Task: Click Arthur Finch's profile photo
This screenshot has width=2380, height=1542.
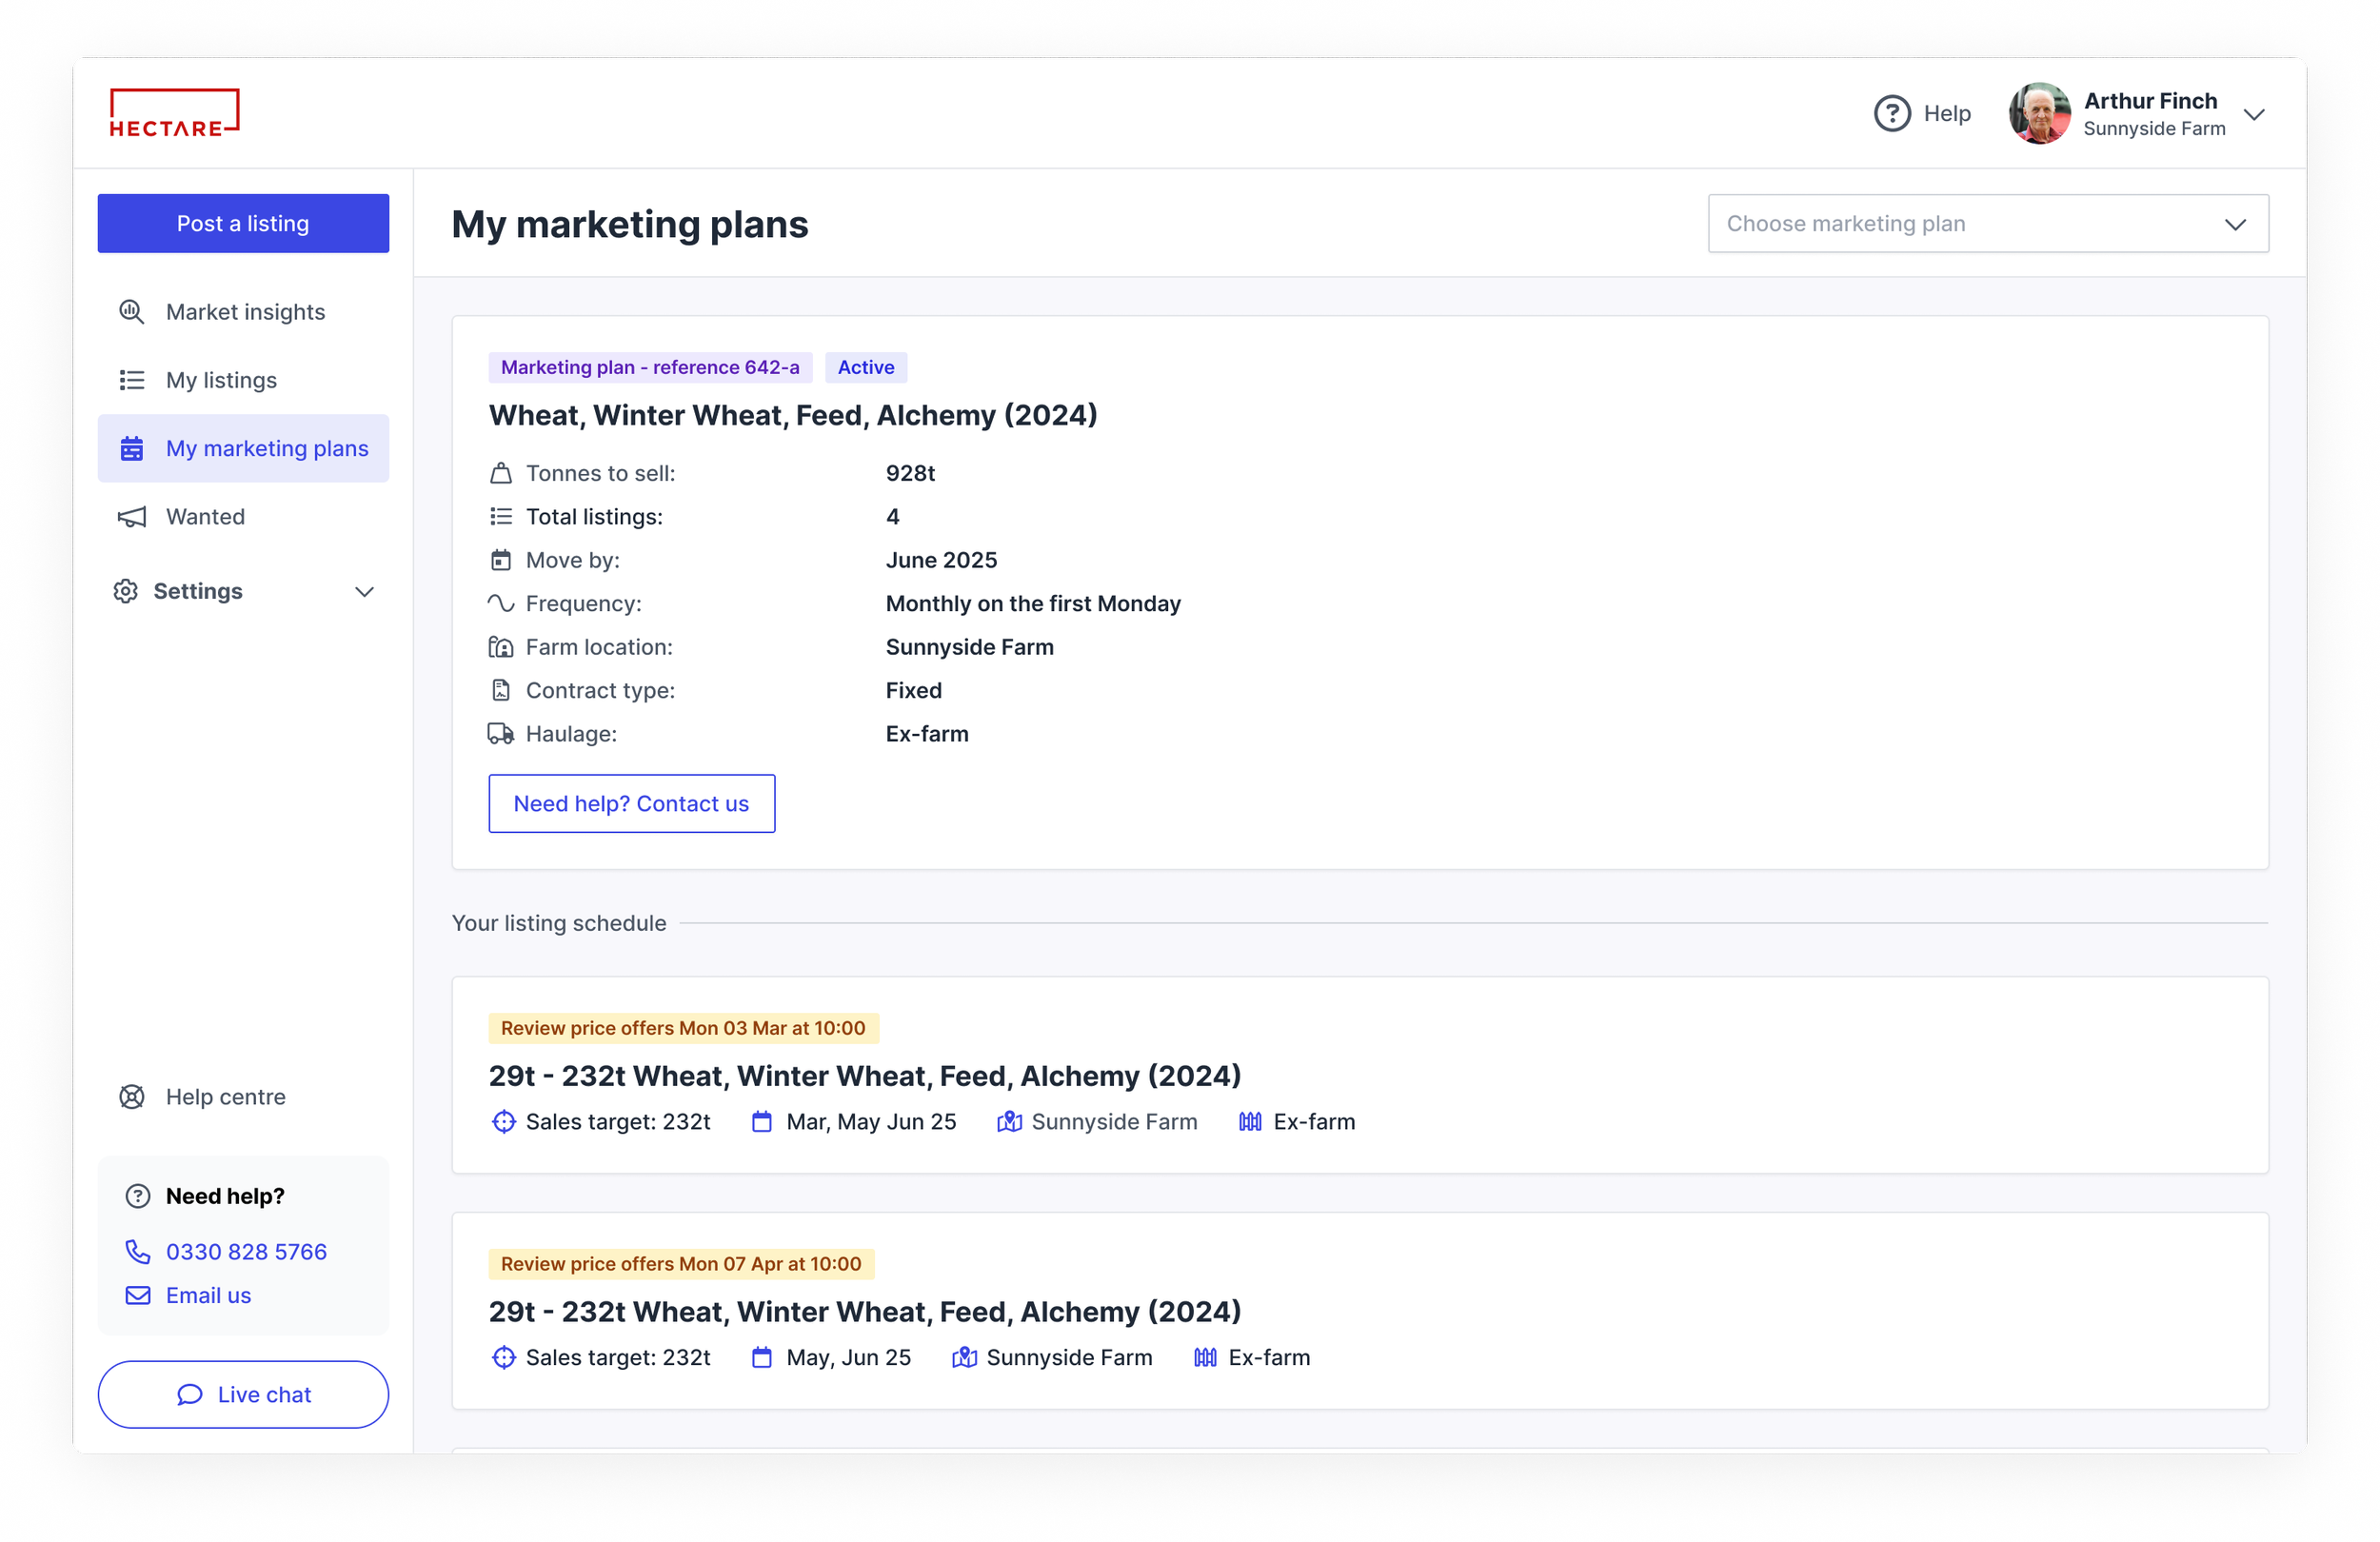Action: pyautogui.click(x=2039, y=114)
